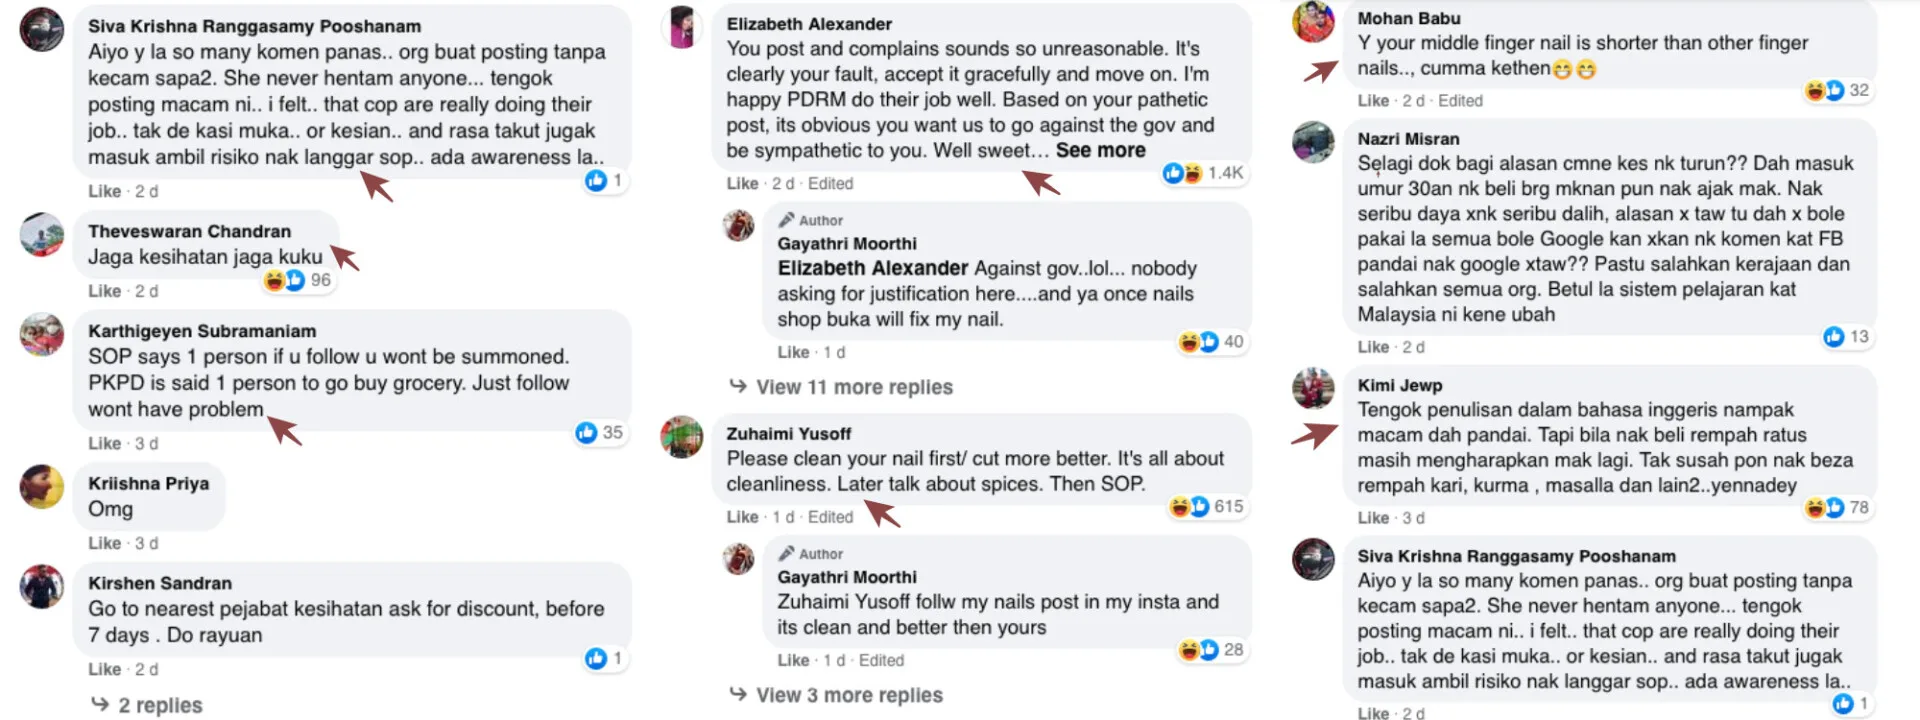Open the 40 reactions on Gayathri's reply to Elizabeth
This screenshot has width=1920, height=720.
(x=1211, y=342)
